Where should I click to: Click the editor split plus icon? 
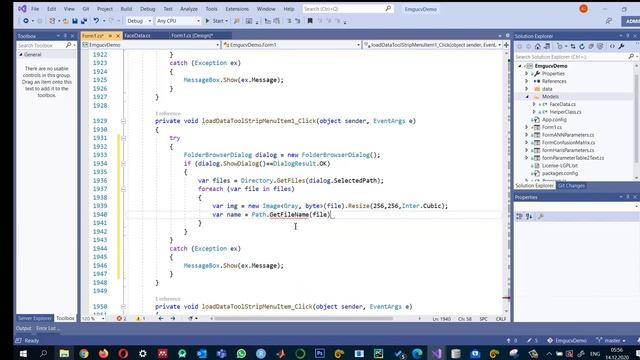tap(506, 44)
